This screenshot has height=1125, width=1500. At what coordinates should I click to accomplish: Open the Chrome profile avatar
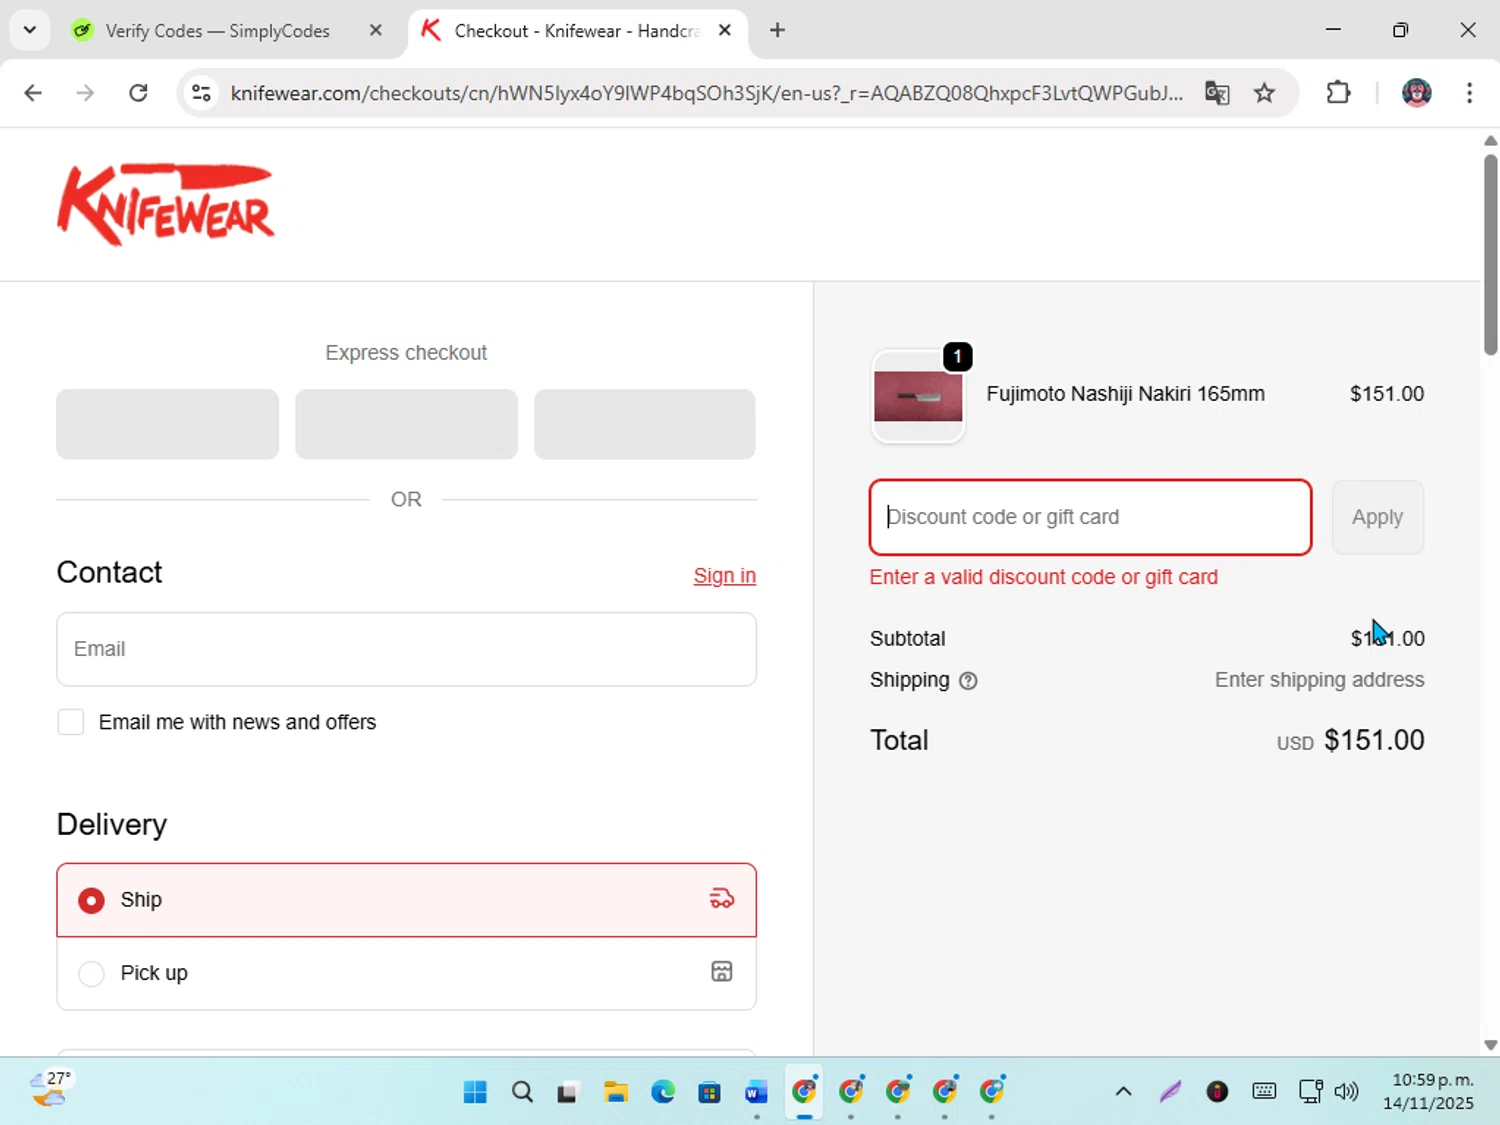(x=1416, y=93)
